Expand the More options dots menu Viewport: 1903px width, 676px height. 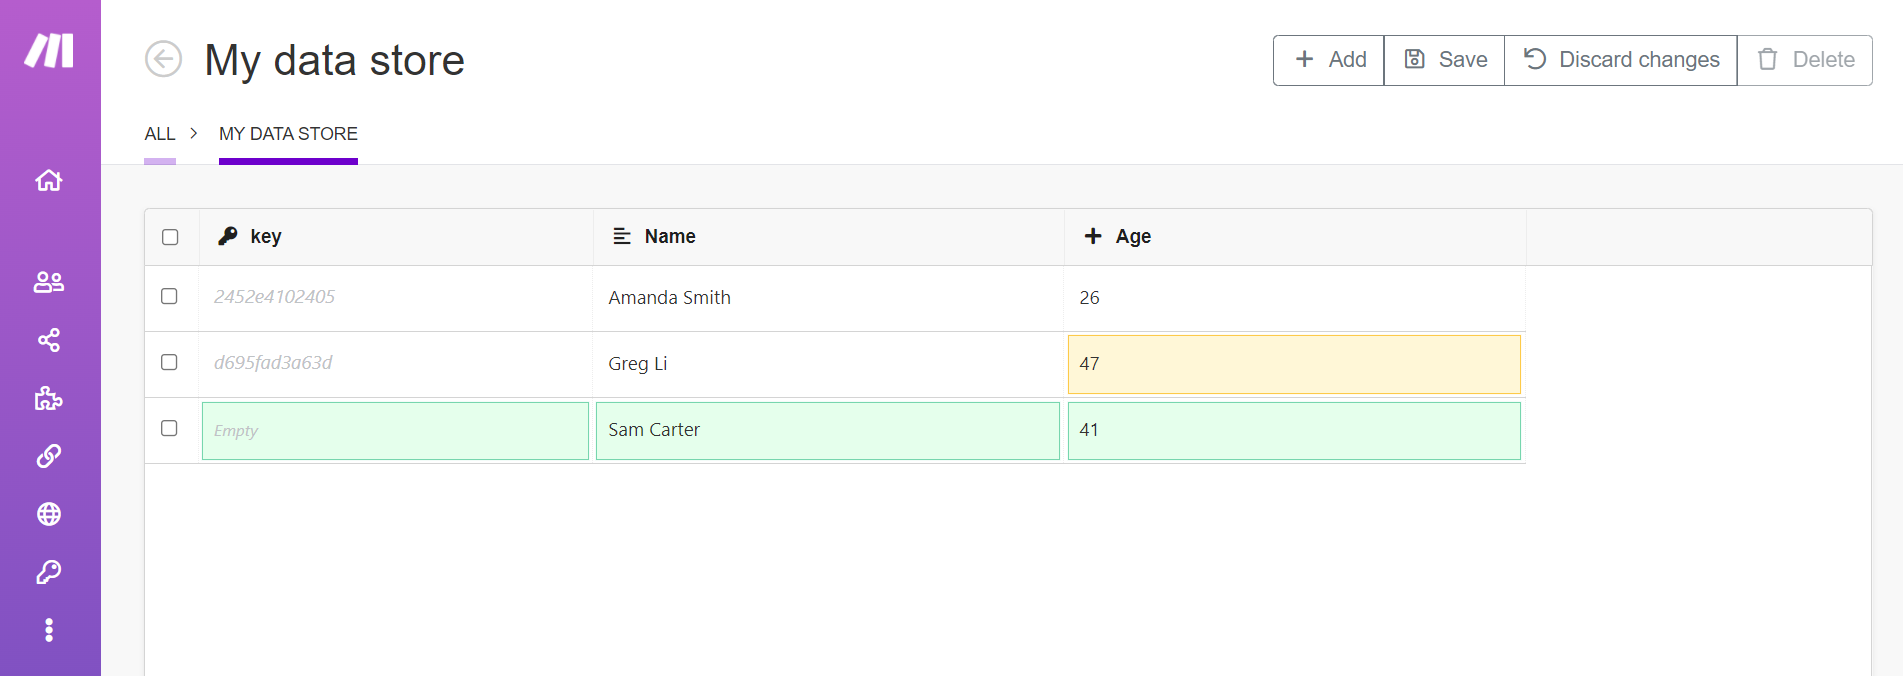(49, 630)
